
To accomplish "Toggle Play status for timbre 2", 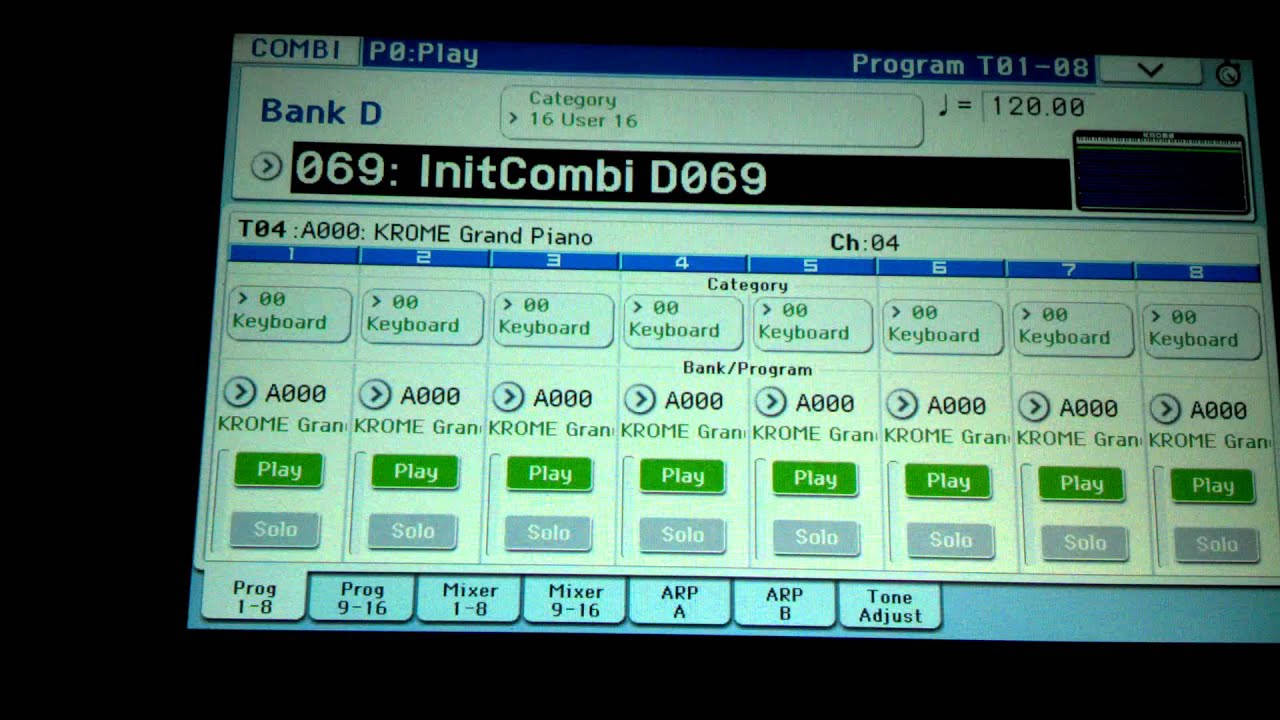I will click(x=415, y=471).
